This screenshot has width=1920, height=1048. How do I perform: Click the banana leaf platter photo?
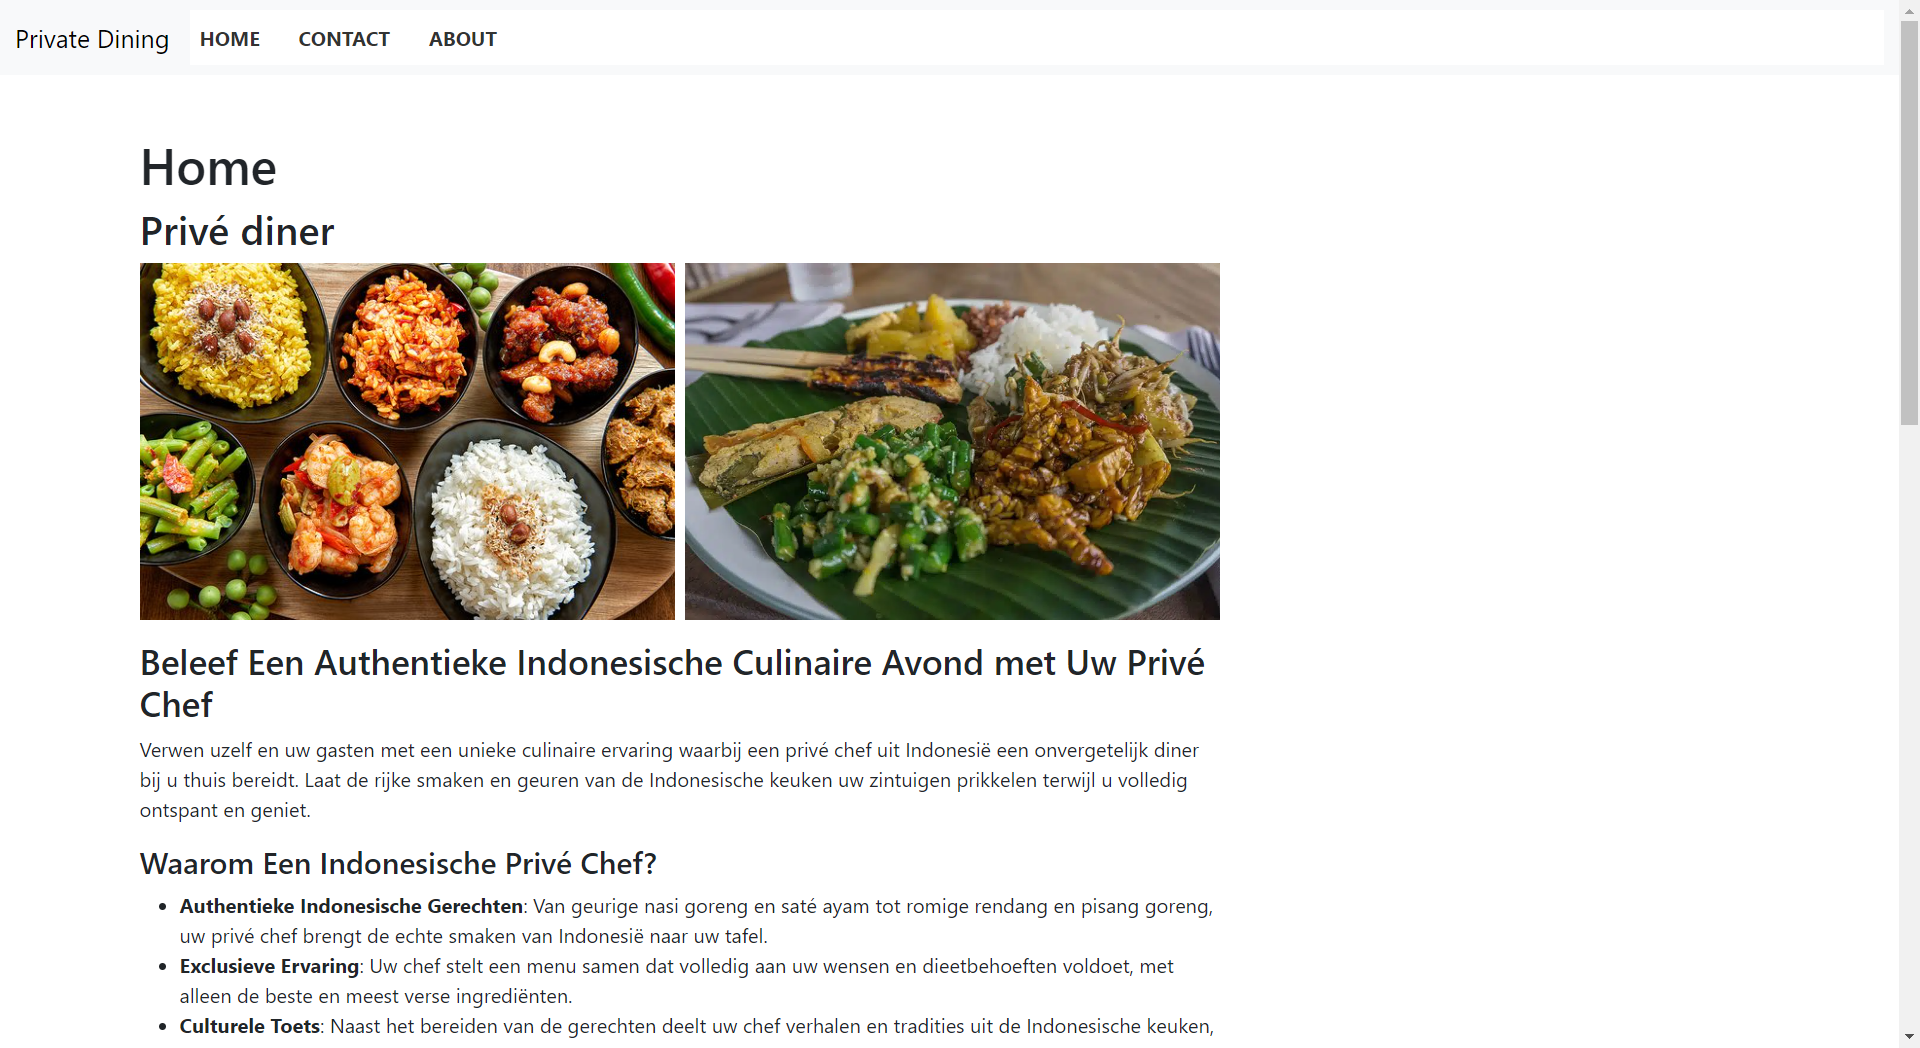click(x=952, y=441)
